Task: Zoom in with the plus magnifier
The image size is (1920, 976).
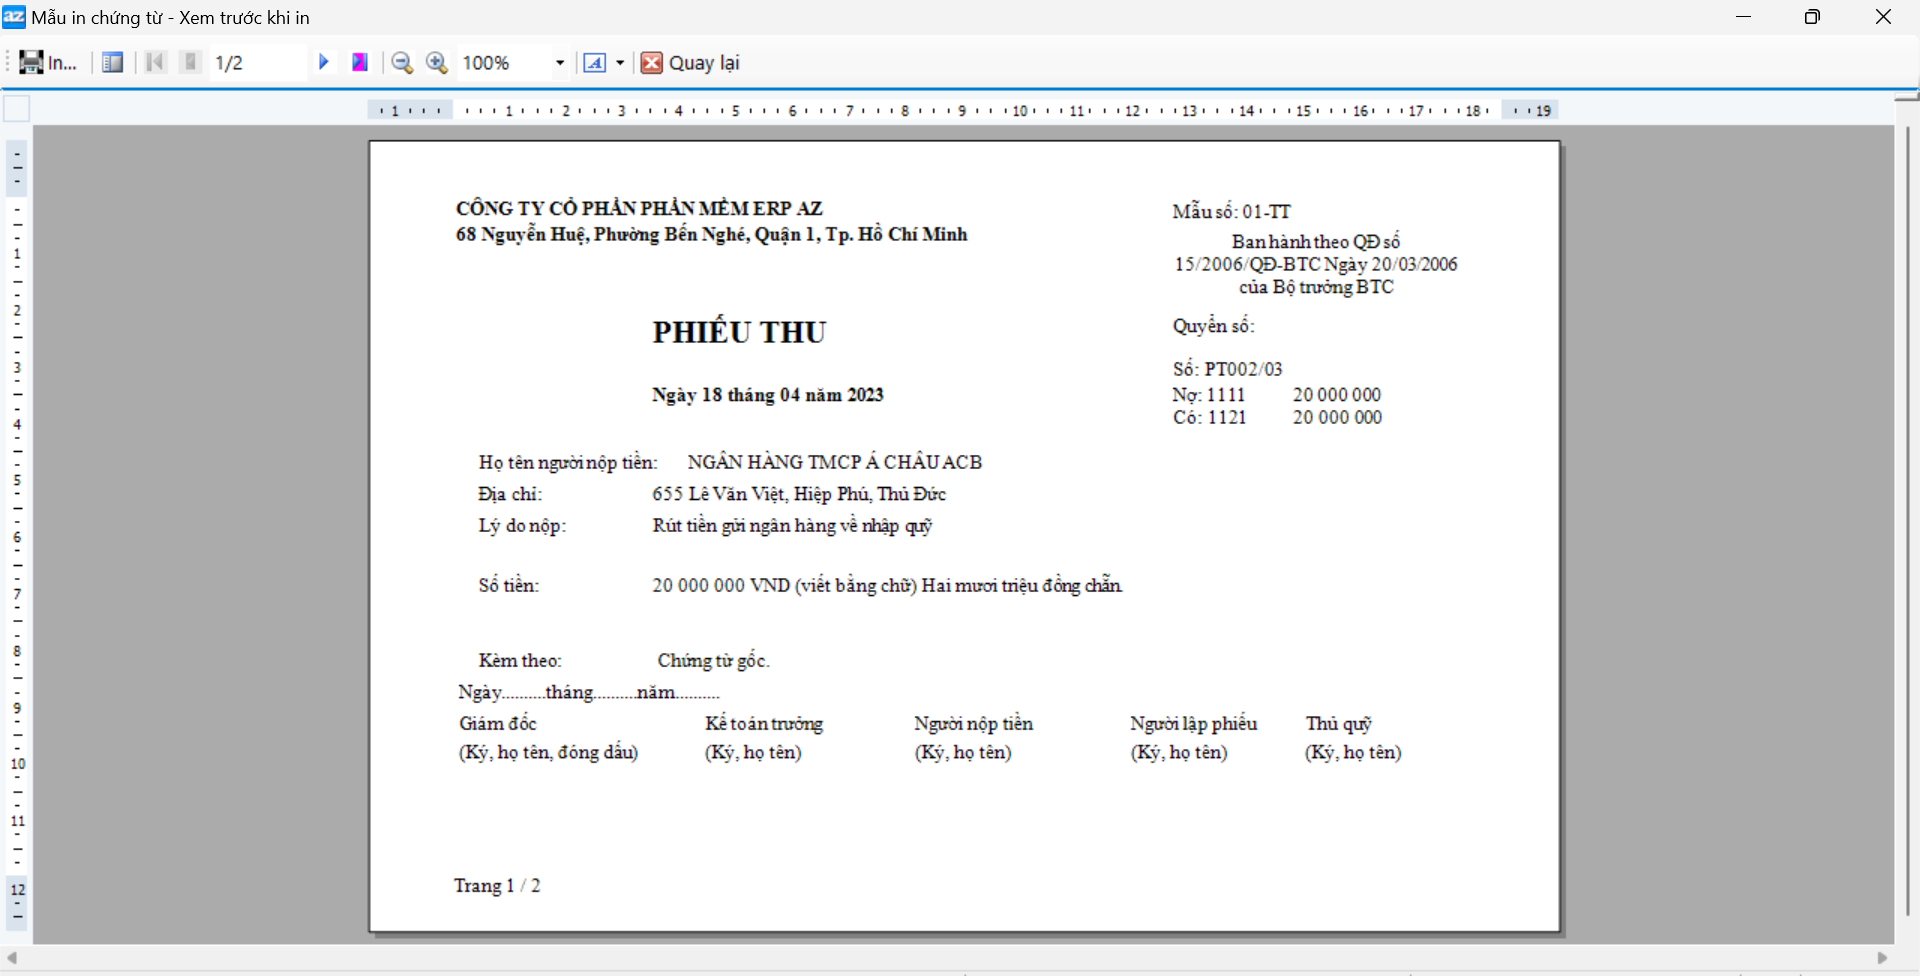Action: tap(437, 63)
